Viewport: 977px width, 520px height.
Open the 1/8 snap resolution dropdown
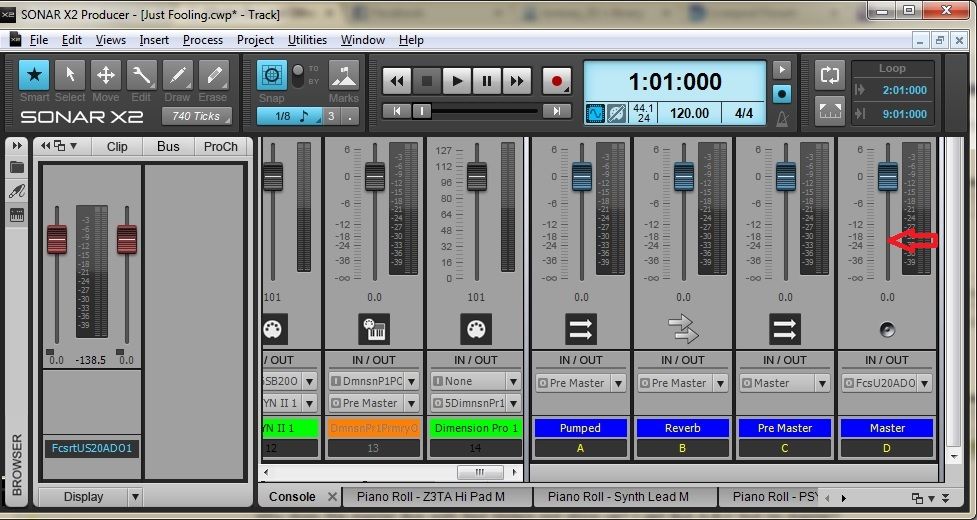290,116
